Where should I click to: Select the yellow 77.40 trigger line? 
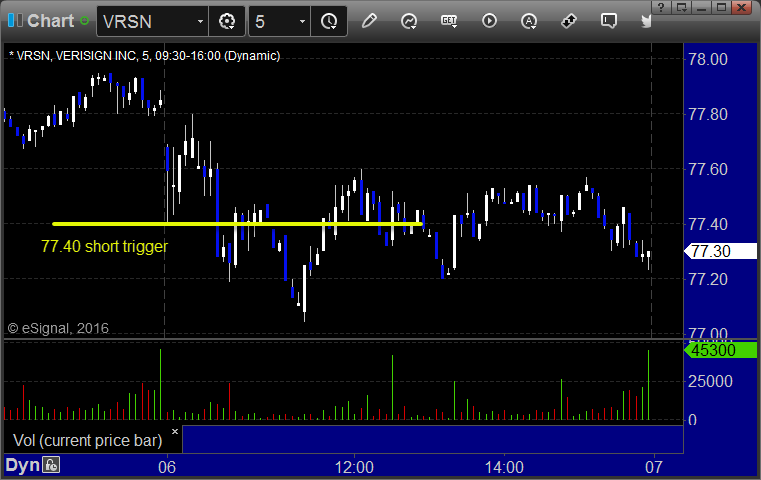point(237,224)
